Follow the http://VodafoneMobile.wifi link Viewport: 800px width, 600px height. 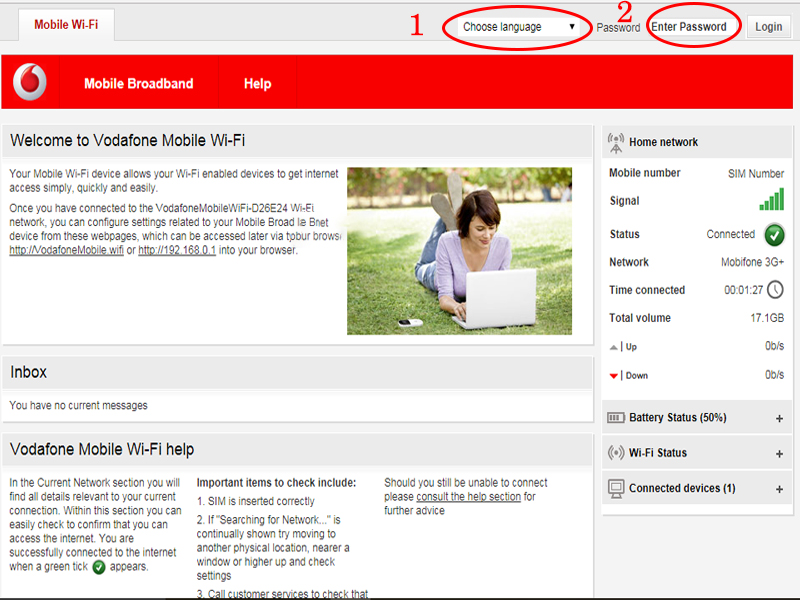(66, 250)
